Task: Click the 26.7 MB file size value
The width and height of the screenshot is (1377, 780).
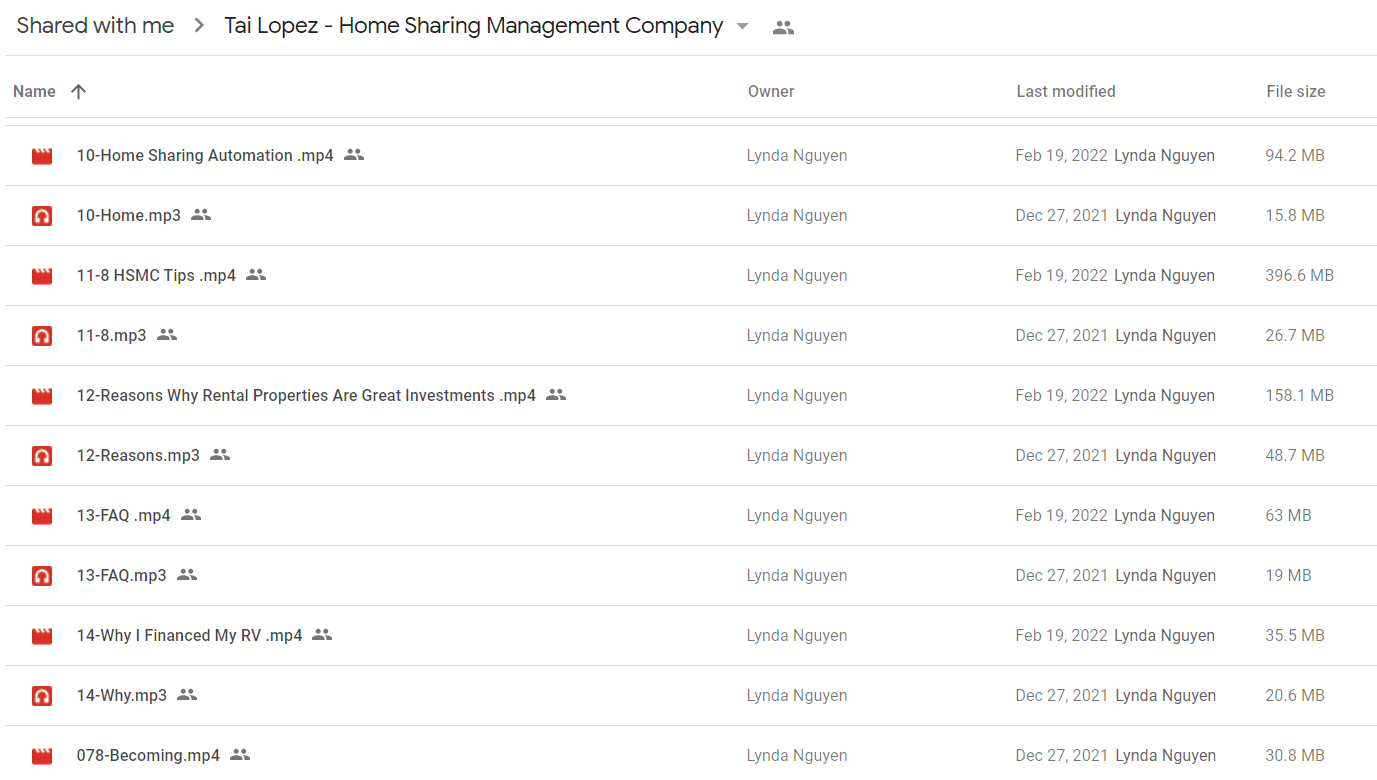Action: pyautogui.click(x=1295, y=335)
